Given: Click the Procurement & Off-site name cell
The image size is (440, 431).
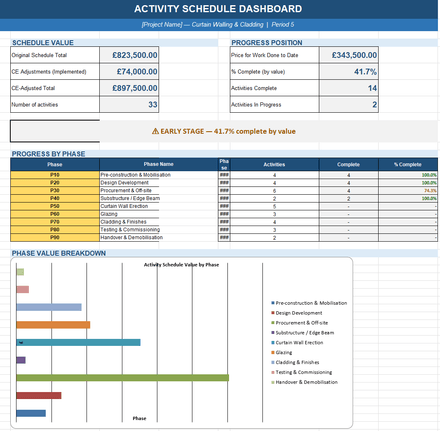Looking at the screenshot, I should (x=158, y=190).
